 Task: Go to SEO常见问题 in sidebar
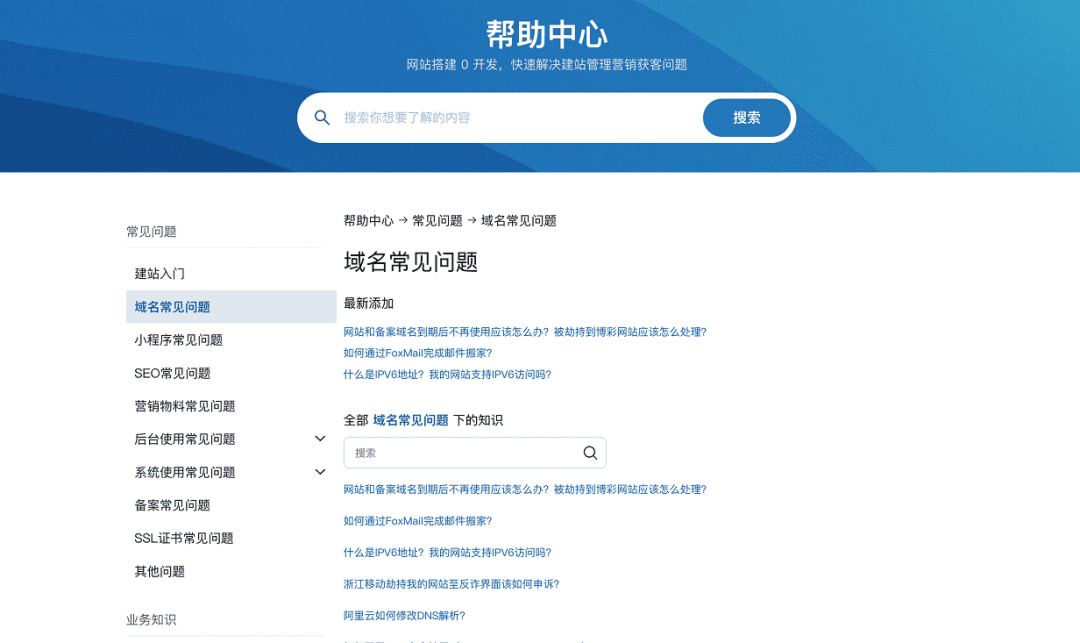[172, 373]
